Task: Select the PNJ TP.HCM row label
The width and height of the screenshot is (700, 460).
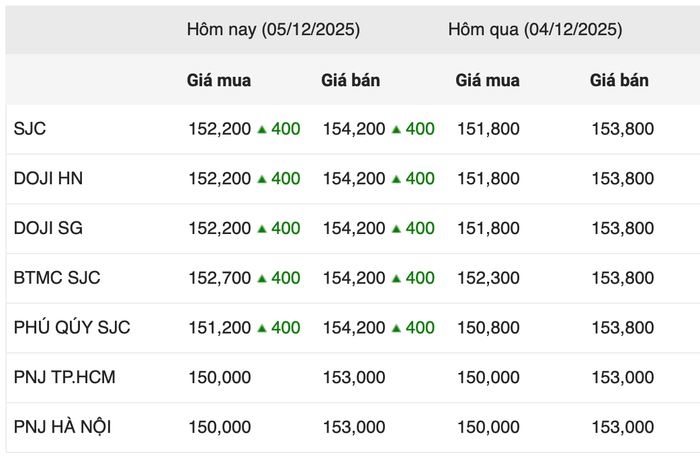Action: point(64,377)
